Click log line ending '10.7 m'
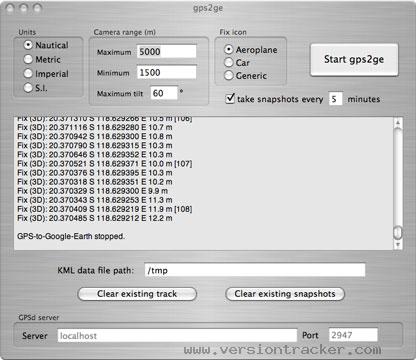416x360 pixels. click(95, 127)
